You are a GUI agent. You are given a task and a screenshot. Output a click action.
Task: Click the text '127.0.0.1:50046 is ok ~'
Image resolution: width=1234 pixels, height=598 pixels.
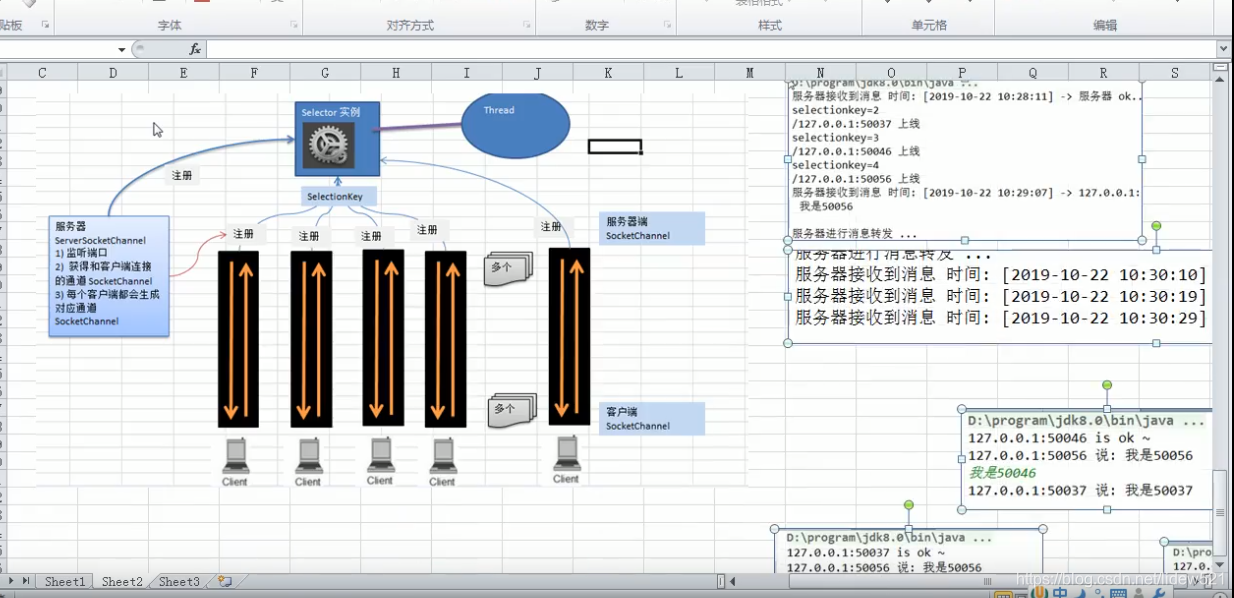click(1059, 438)
